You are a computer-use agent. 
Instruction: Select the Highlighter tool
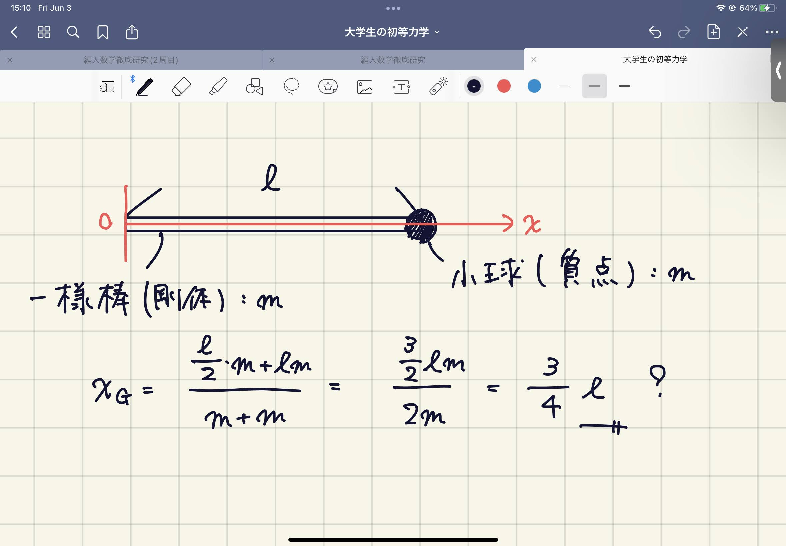point(218,86)
